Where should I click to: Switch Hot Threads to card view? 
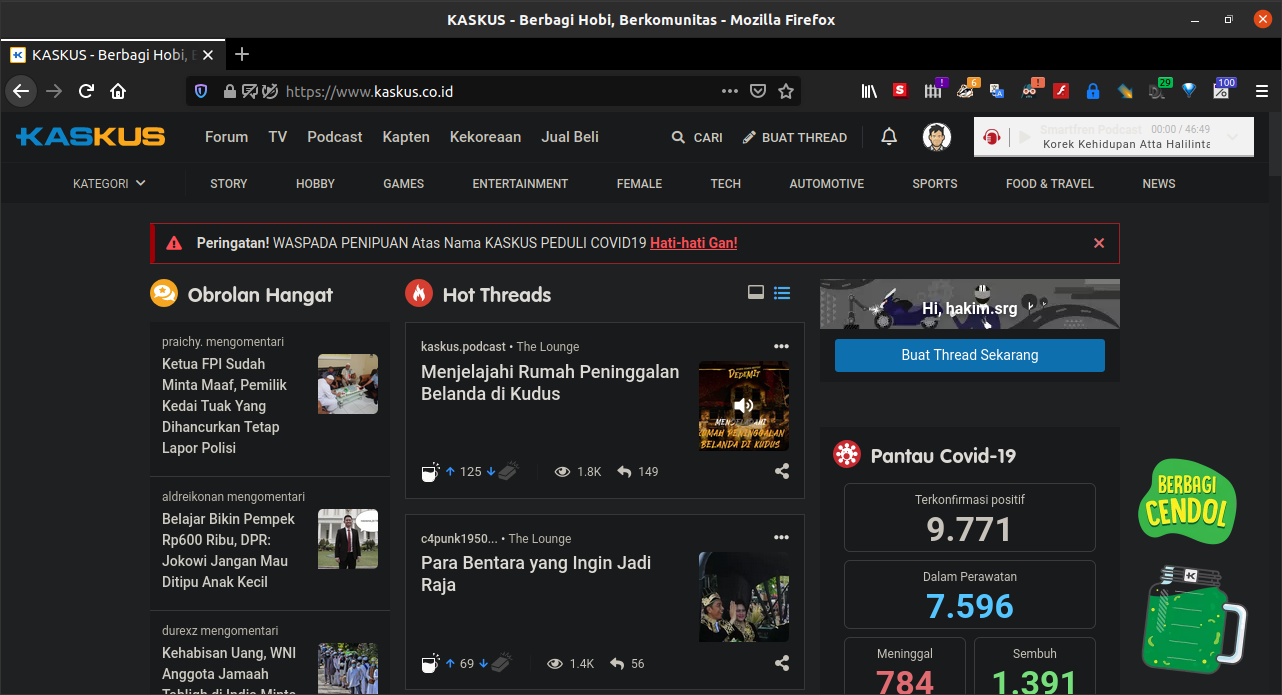[x=756, y=292]
